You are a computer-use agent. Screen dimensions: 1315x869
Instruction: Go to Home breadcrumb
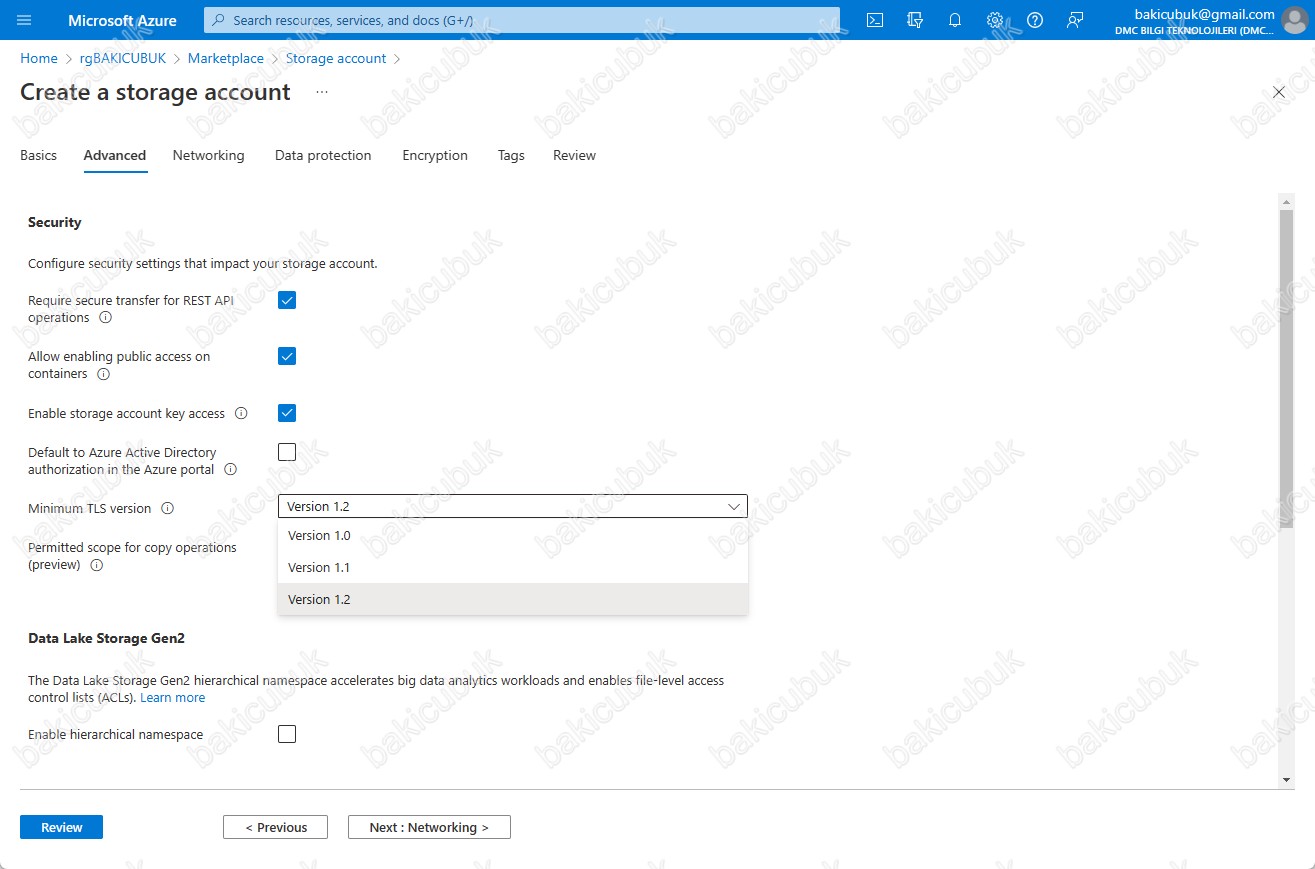click(x=39, y=59)
